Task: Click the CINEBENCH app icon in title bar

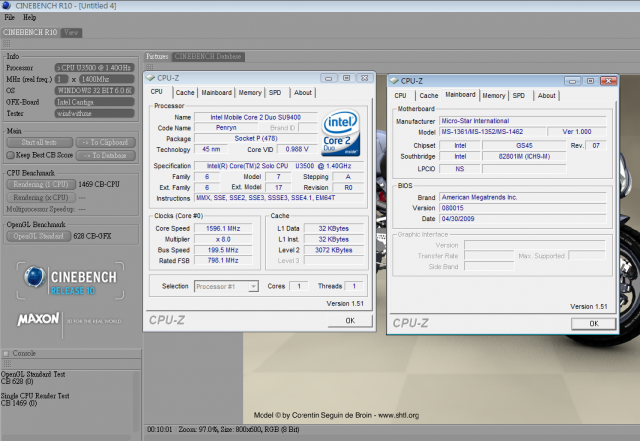Action: click(x=7, y=5)
